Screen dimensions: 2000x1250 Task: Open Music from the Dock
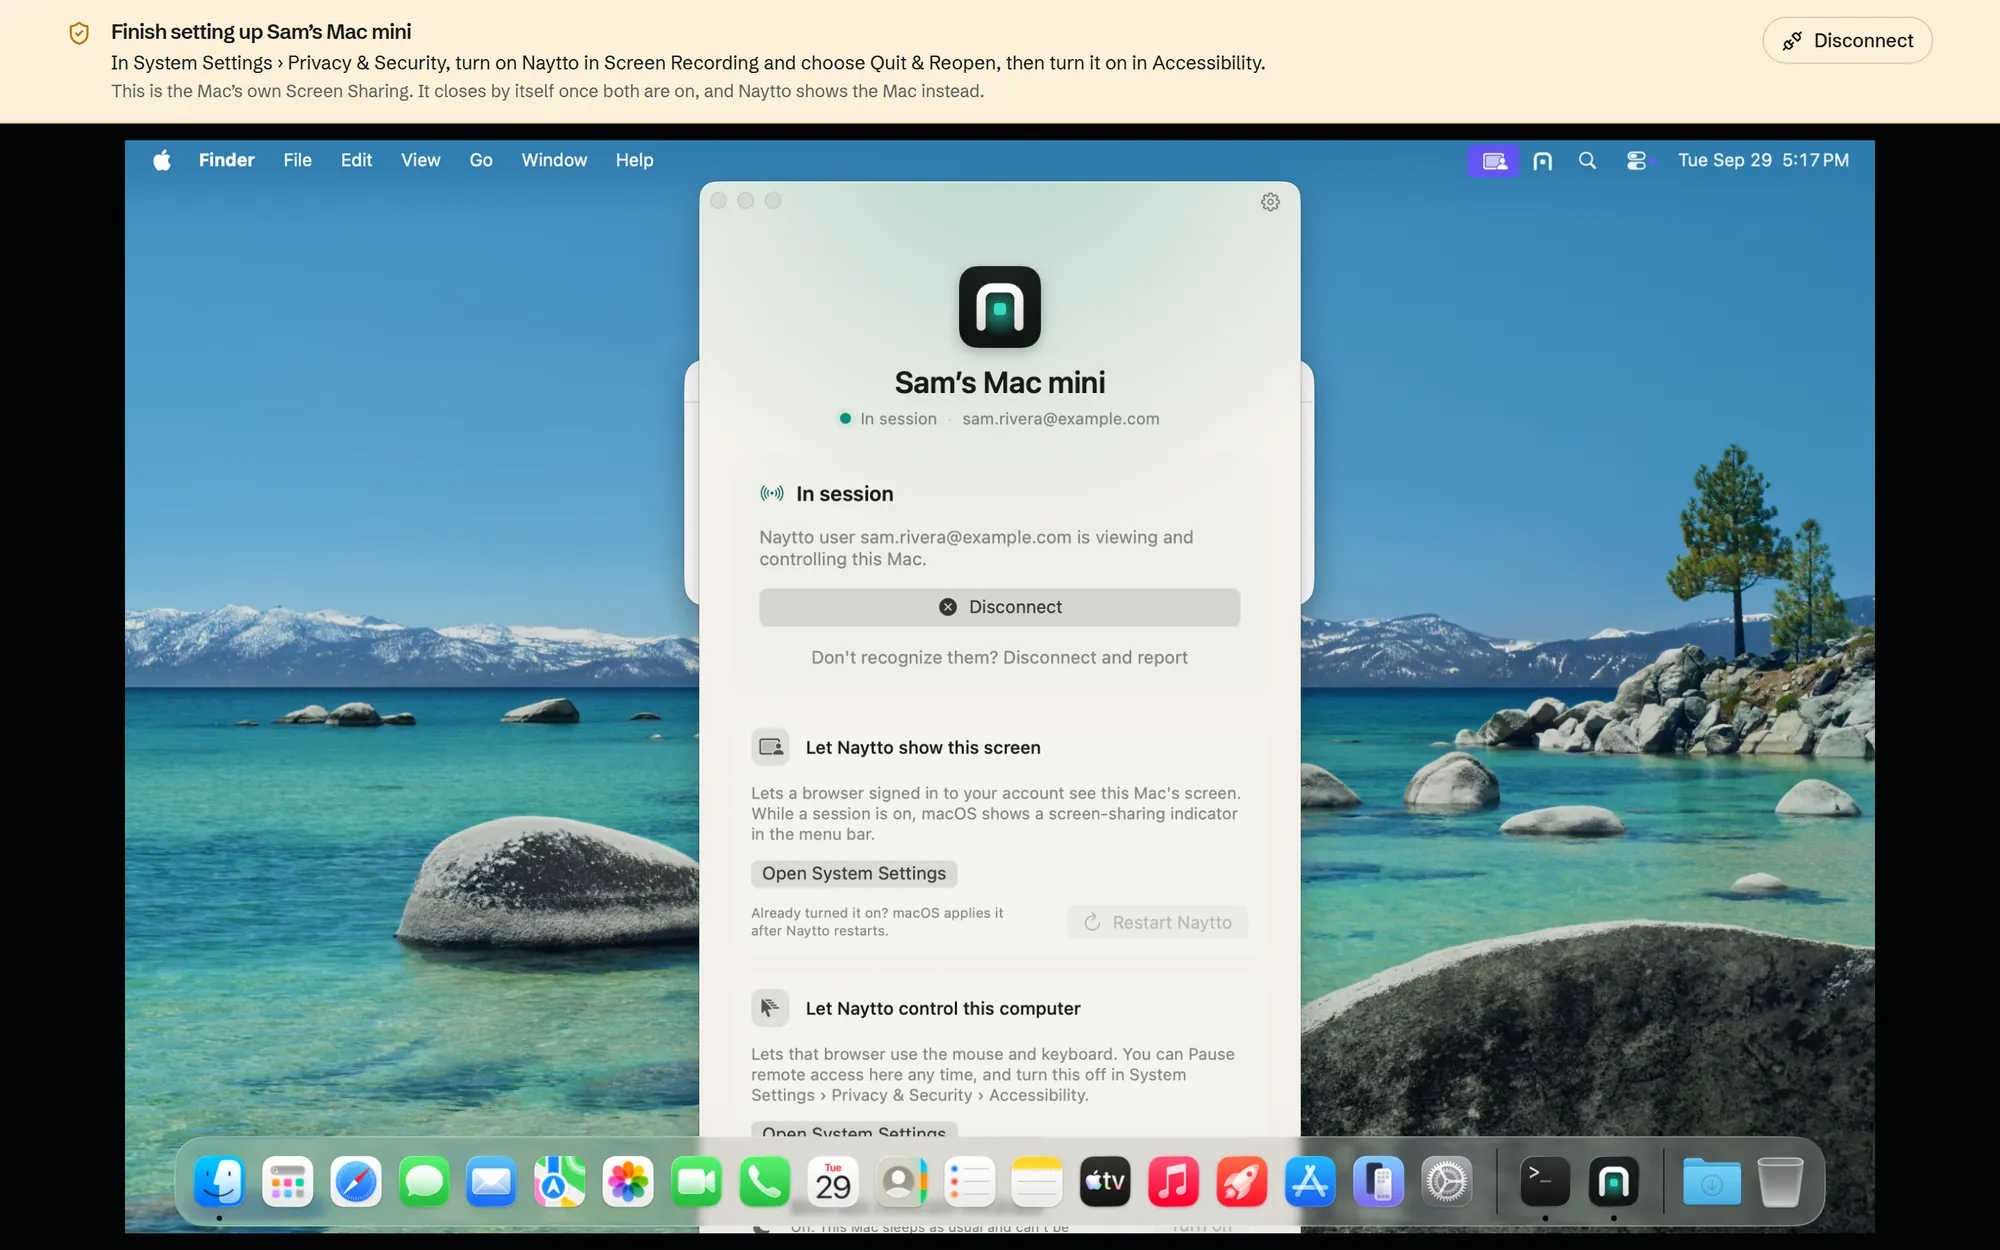coord(1173,1182)
